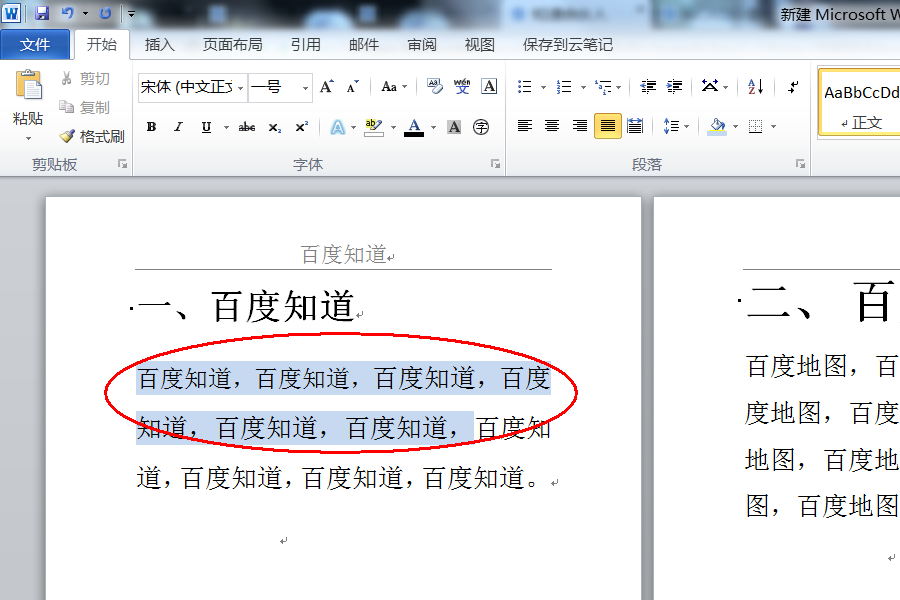The width and height of the screenshot is (900, 600).
Task: Open the font size dropdown 一号
Action: [305, 88]
